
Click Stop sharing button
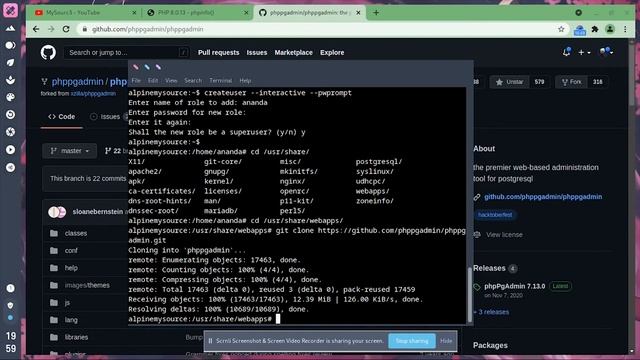pyautogui.click(x=412, y=341)
